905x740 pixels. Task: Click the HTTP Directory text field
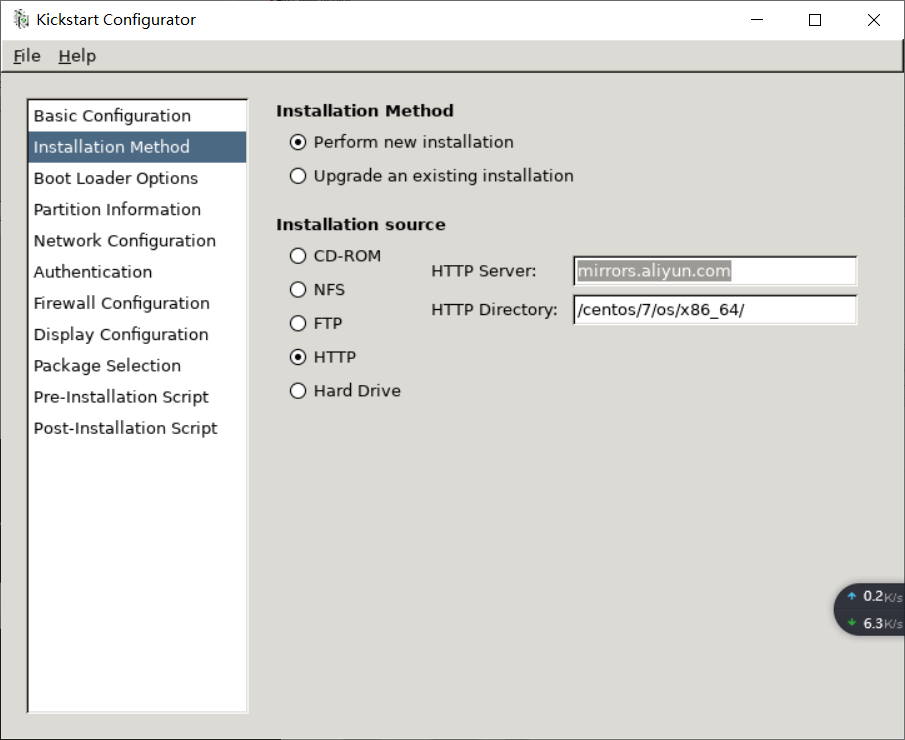715,310
